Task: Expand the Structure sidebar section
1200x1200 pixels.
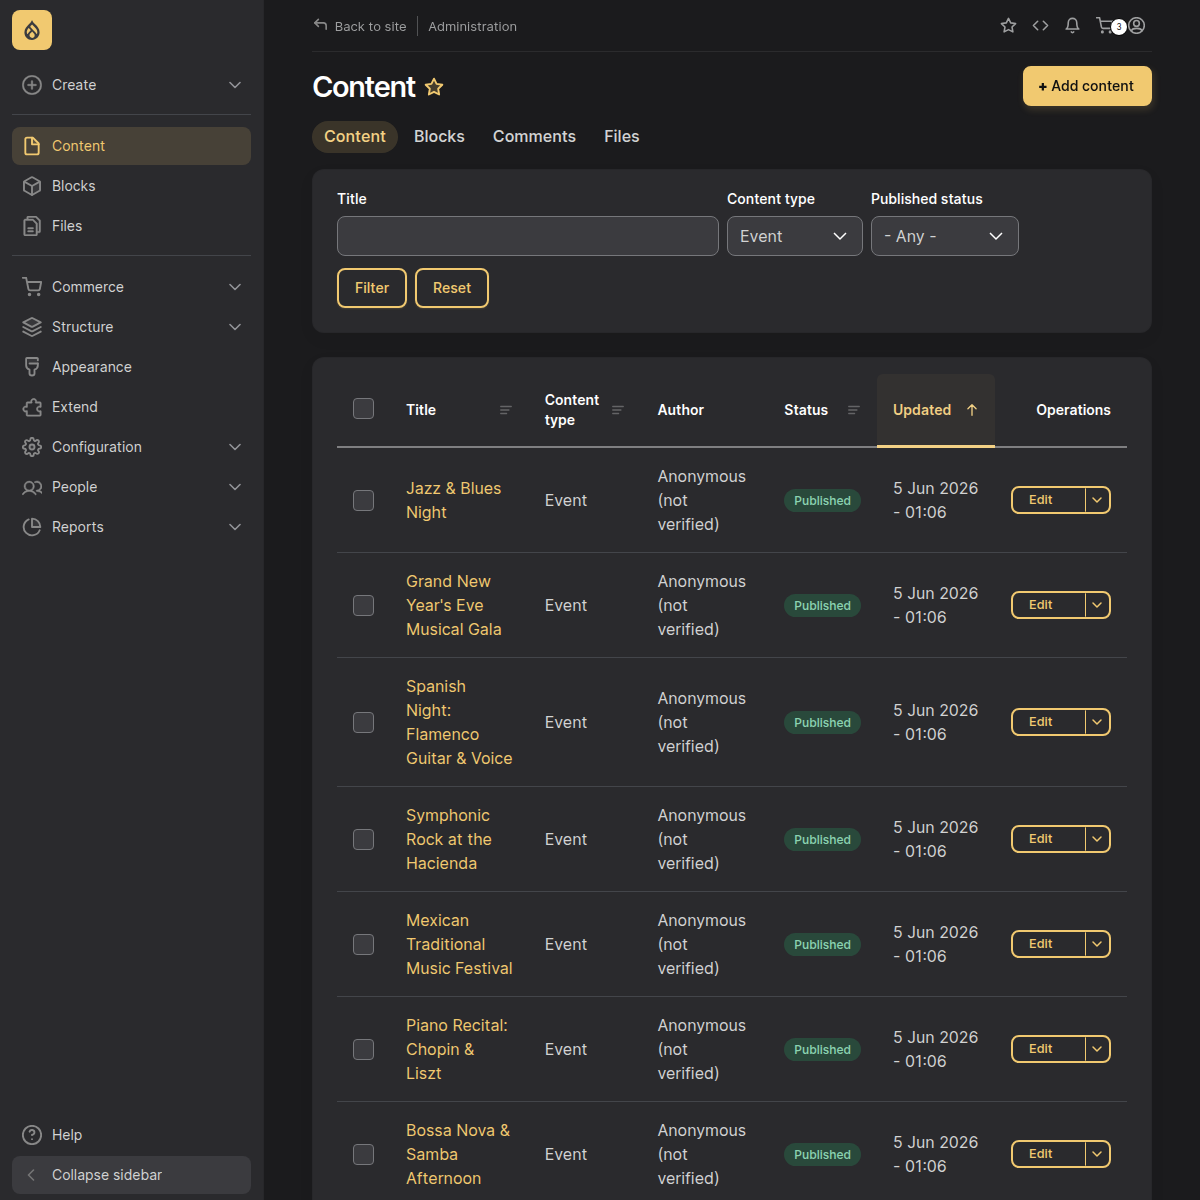Action: point(131,327)
